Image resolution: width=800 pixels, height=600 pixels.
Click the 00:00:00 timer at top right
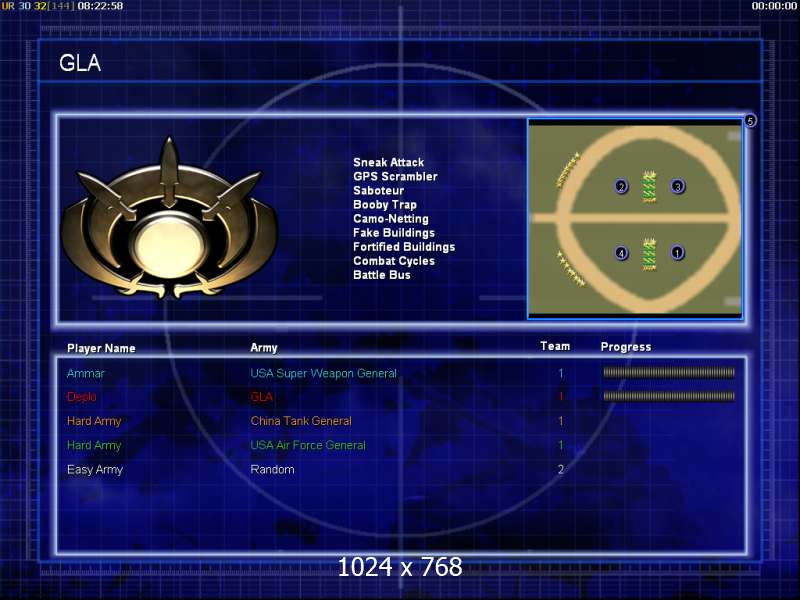pyautogui.click(x=773, y=6)
